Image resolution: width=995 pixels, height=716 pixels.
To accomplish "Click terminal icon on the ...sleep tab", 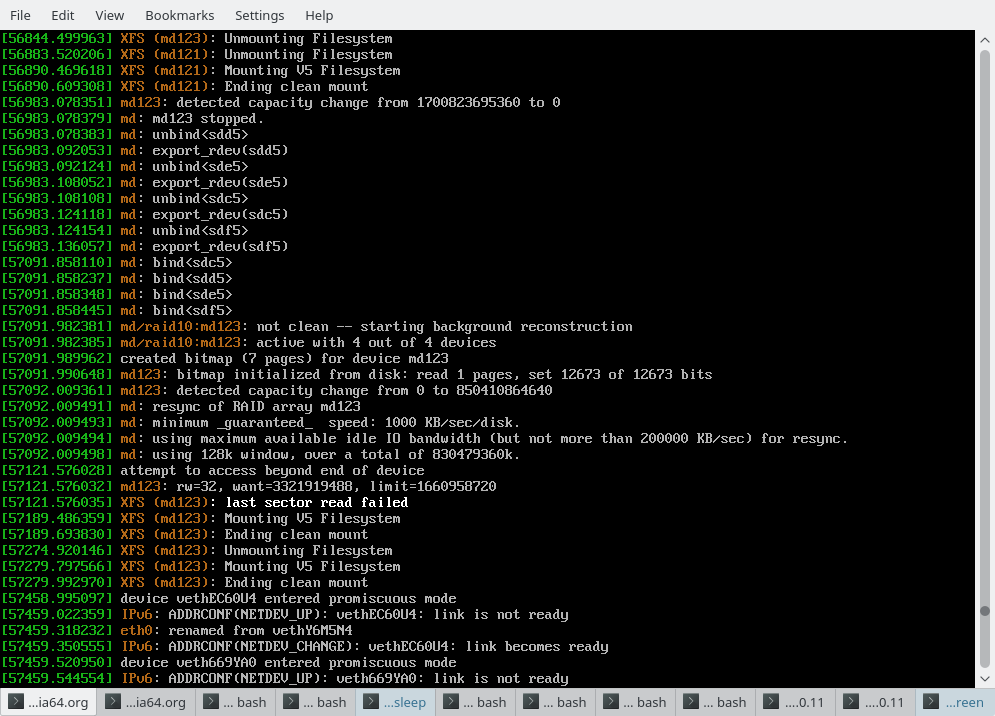I will pos(371,701).
